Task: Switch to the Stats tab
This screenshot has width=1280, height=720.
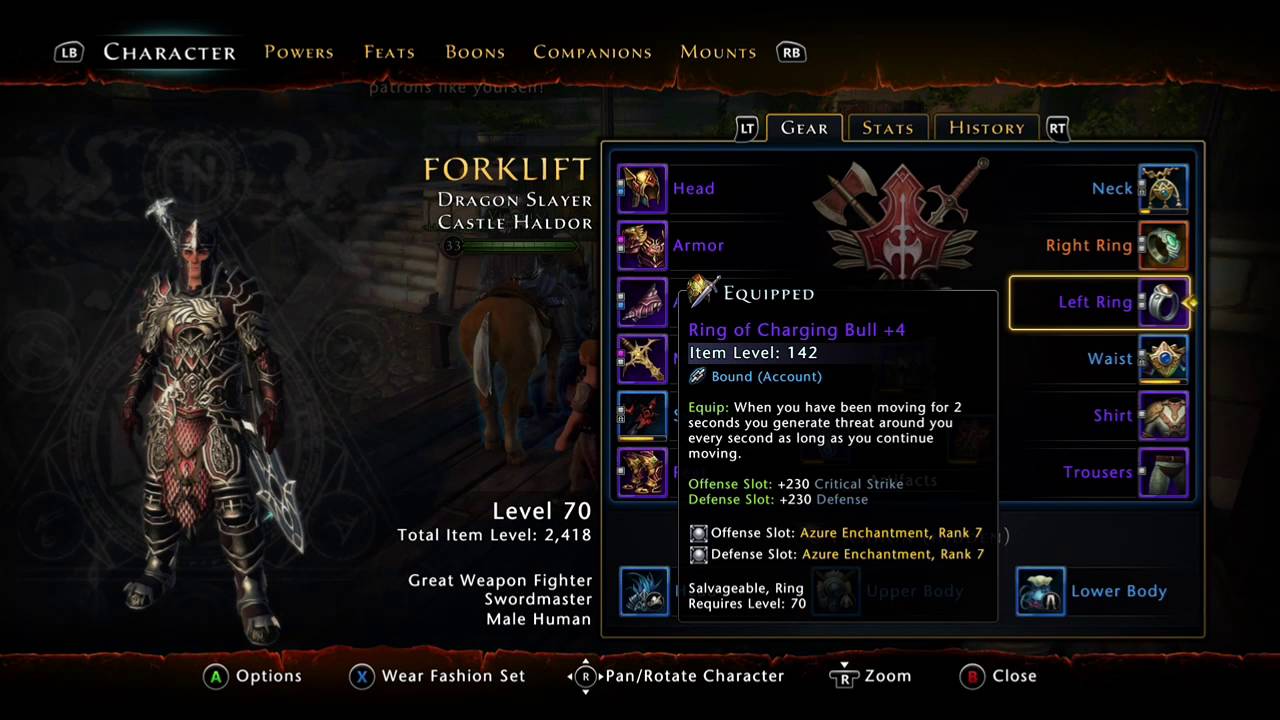Action: point(888,128)
